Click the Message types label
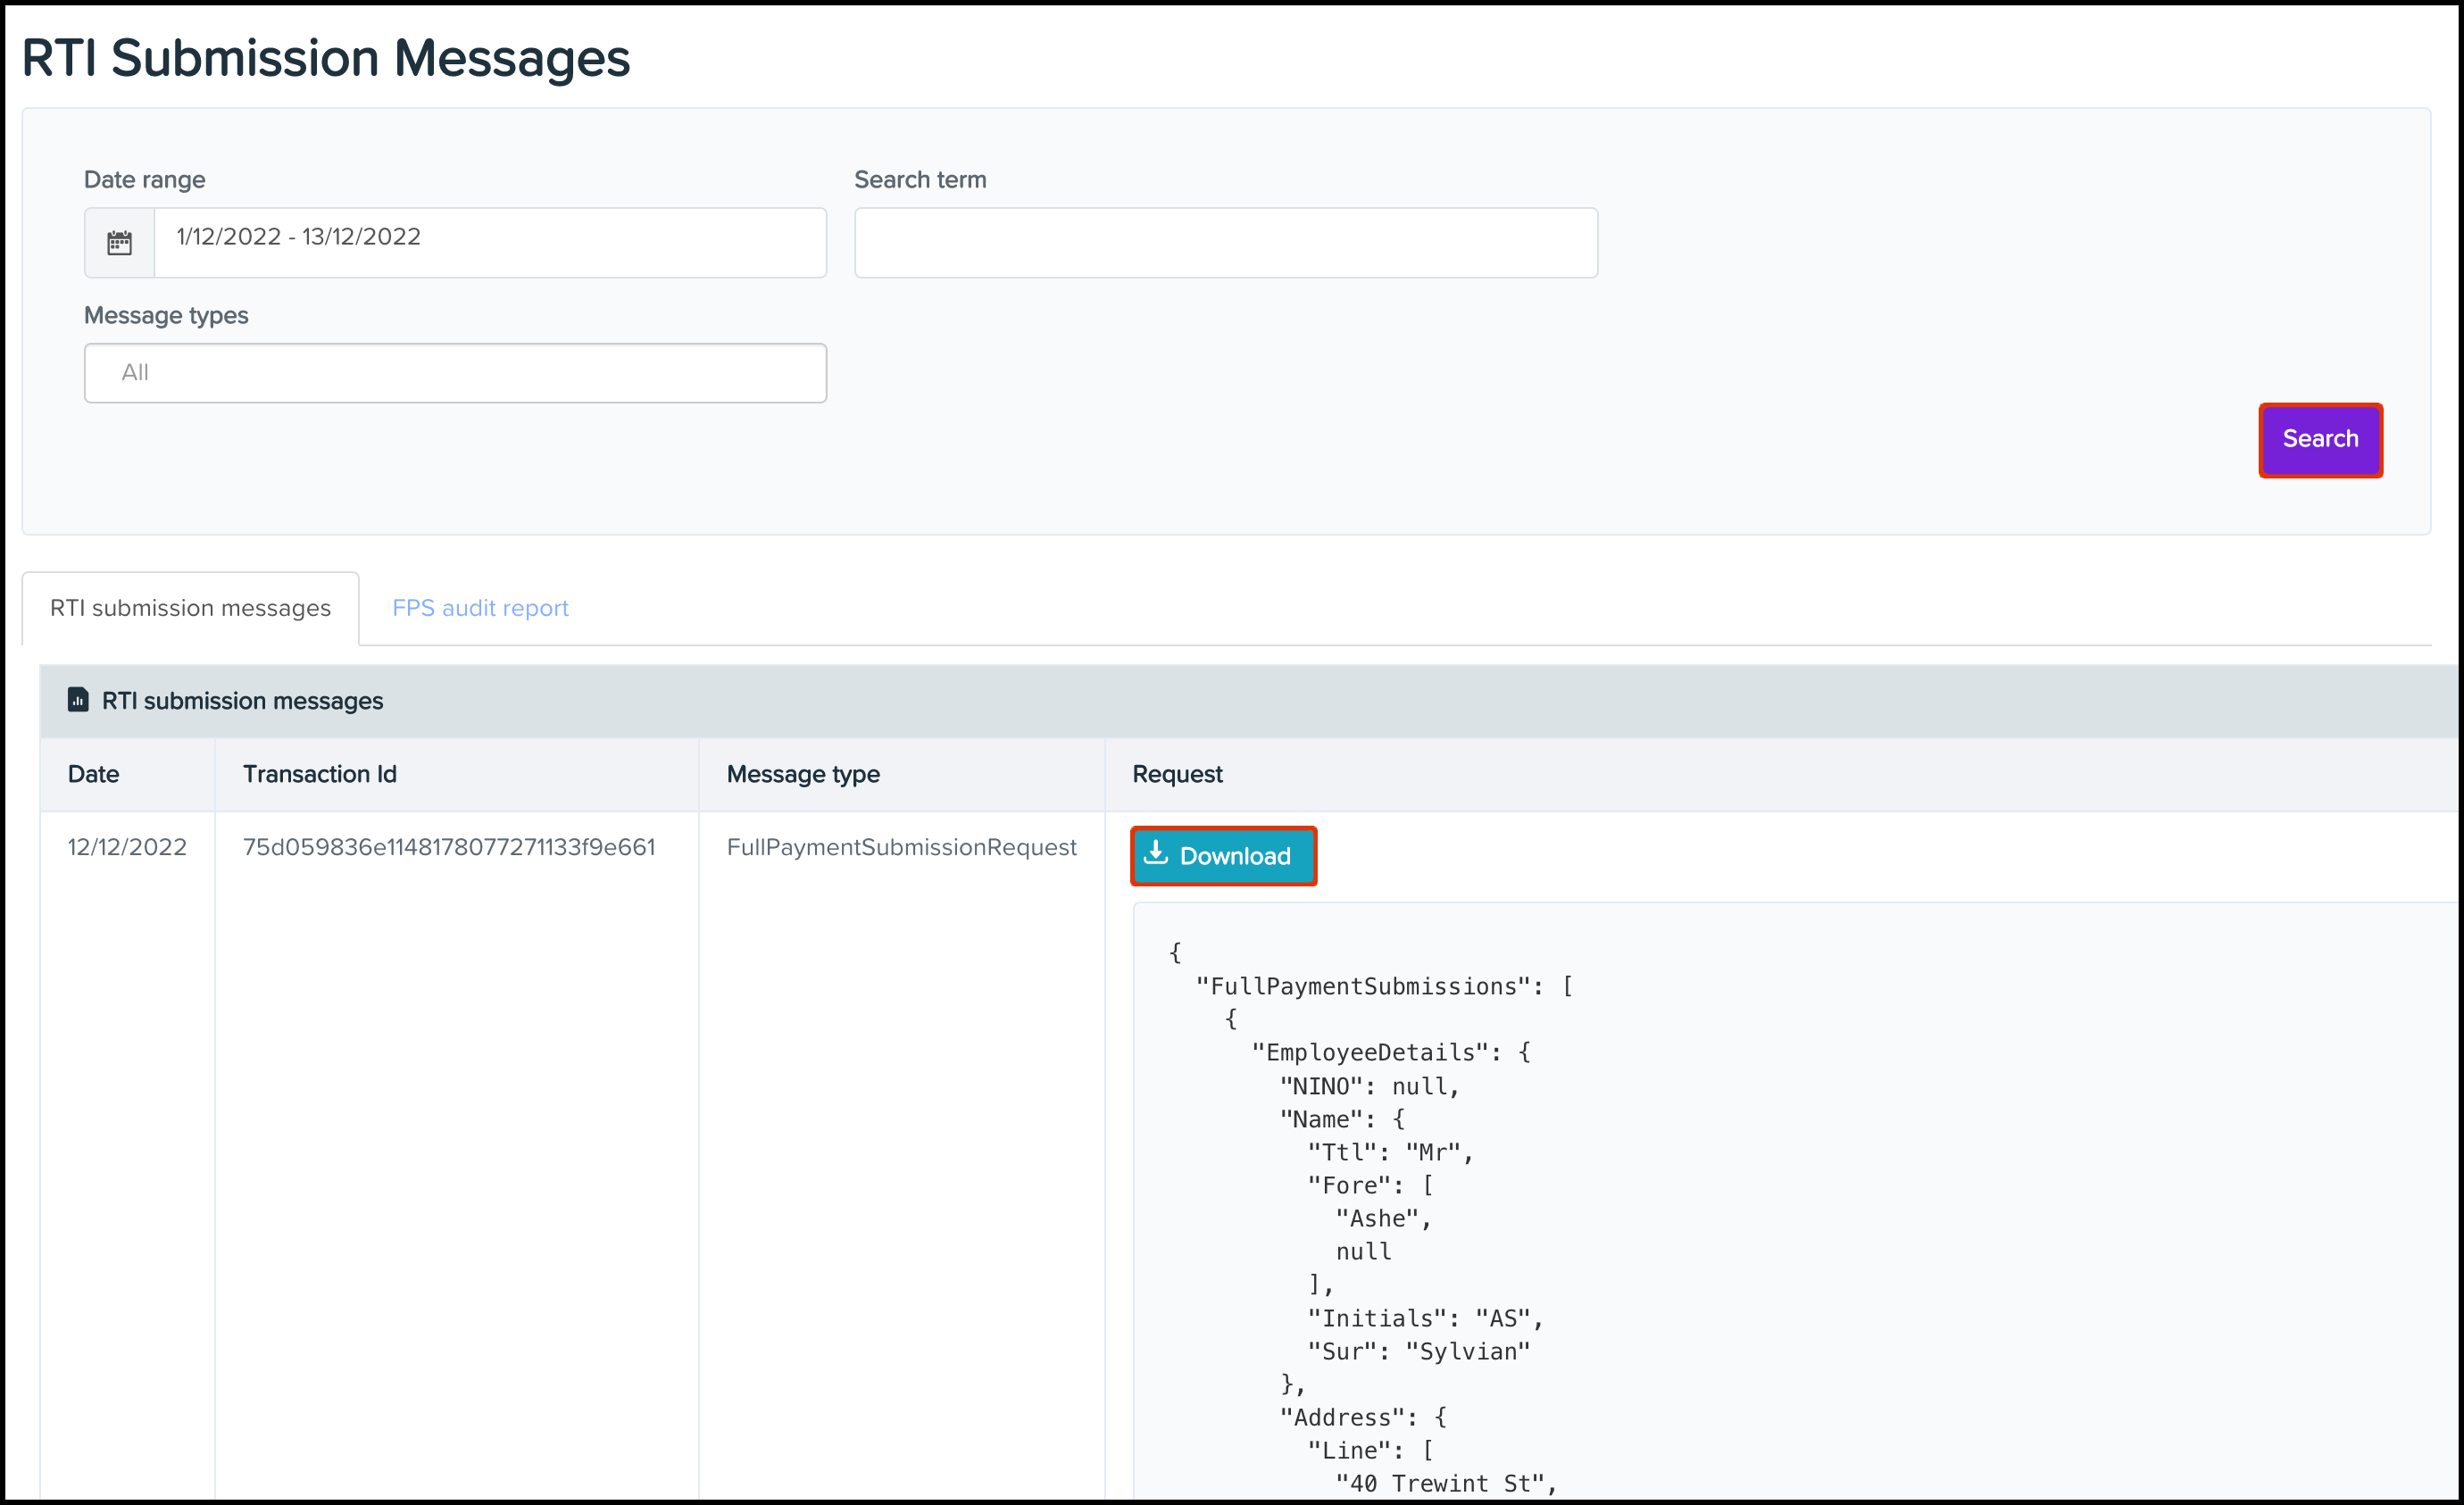The image size is (2464, 1505). click(166, 315)
